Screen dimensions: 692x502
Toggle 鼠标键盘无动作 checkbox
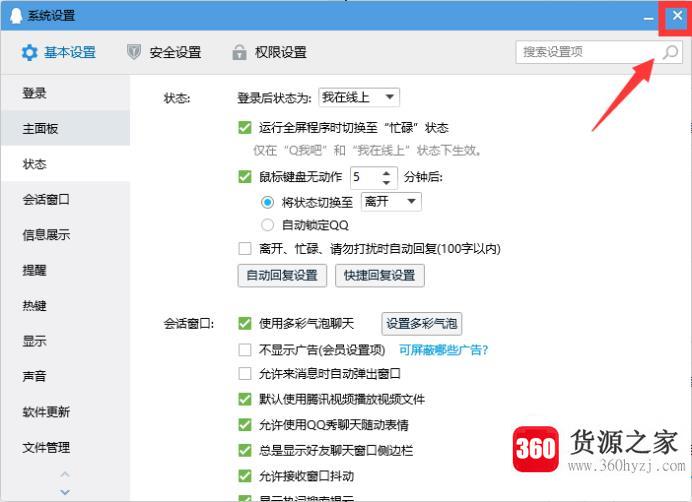[244, 177]
